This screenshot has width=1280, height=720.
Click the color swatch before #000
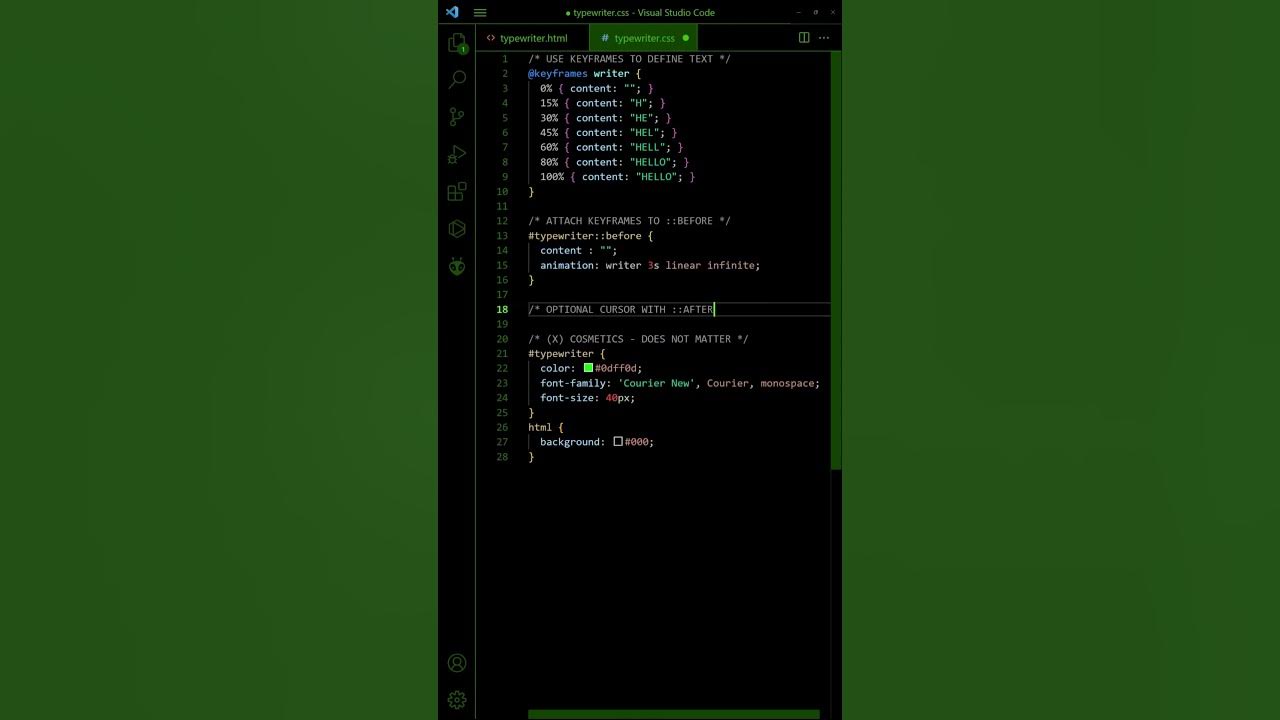617,441
